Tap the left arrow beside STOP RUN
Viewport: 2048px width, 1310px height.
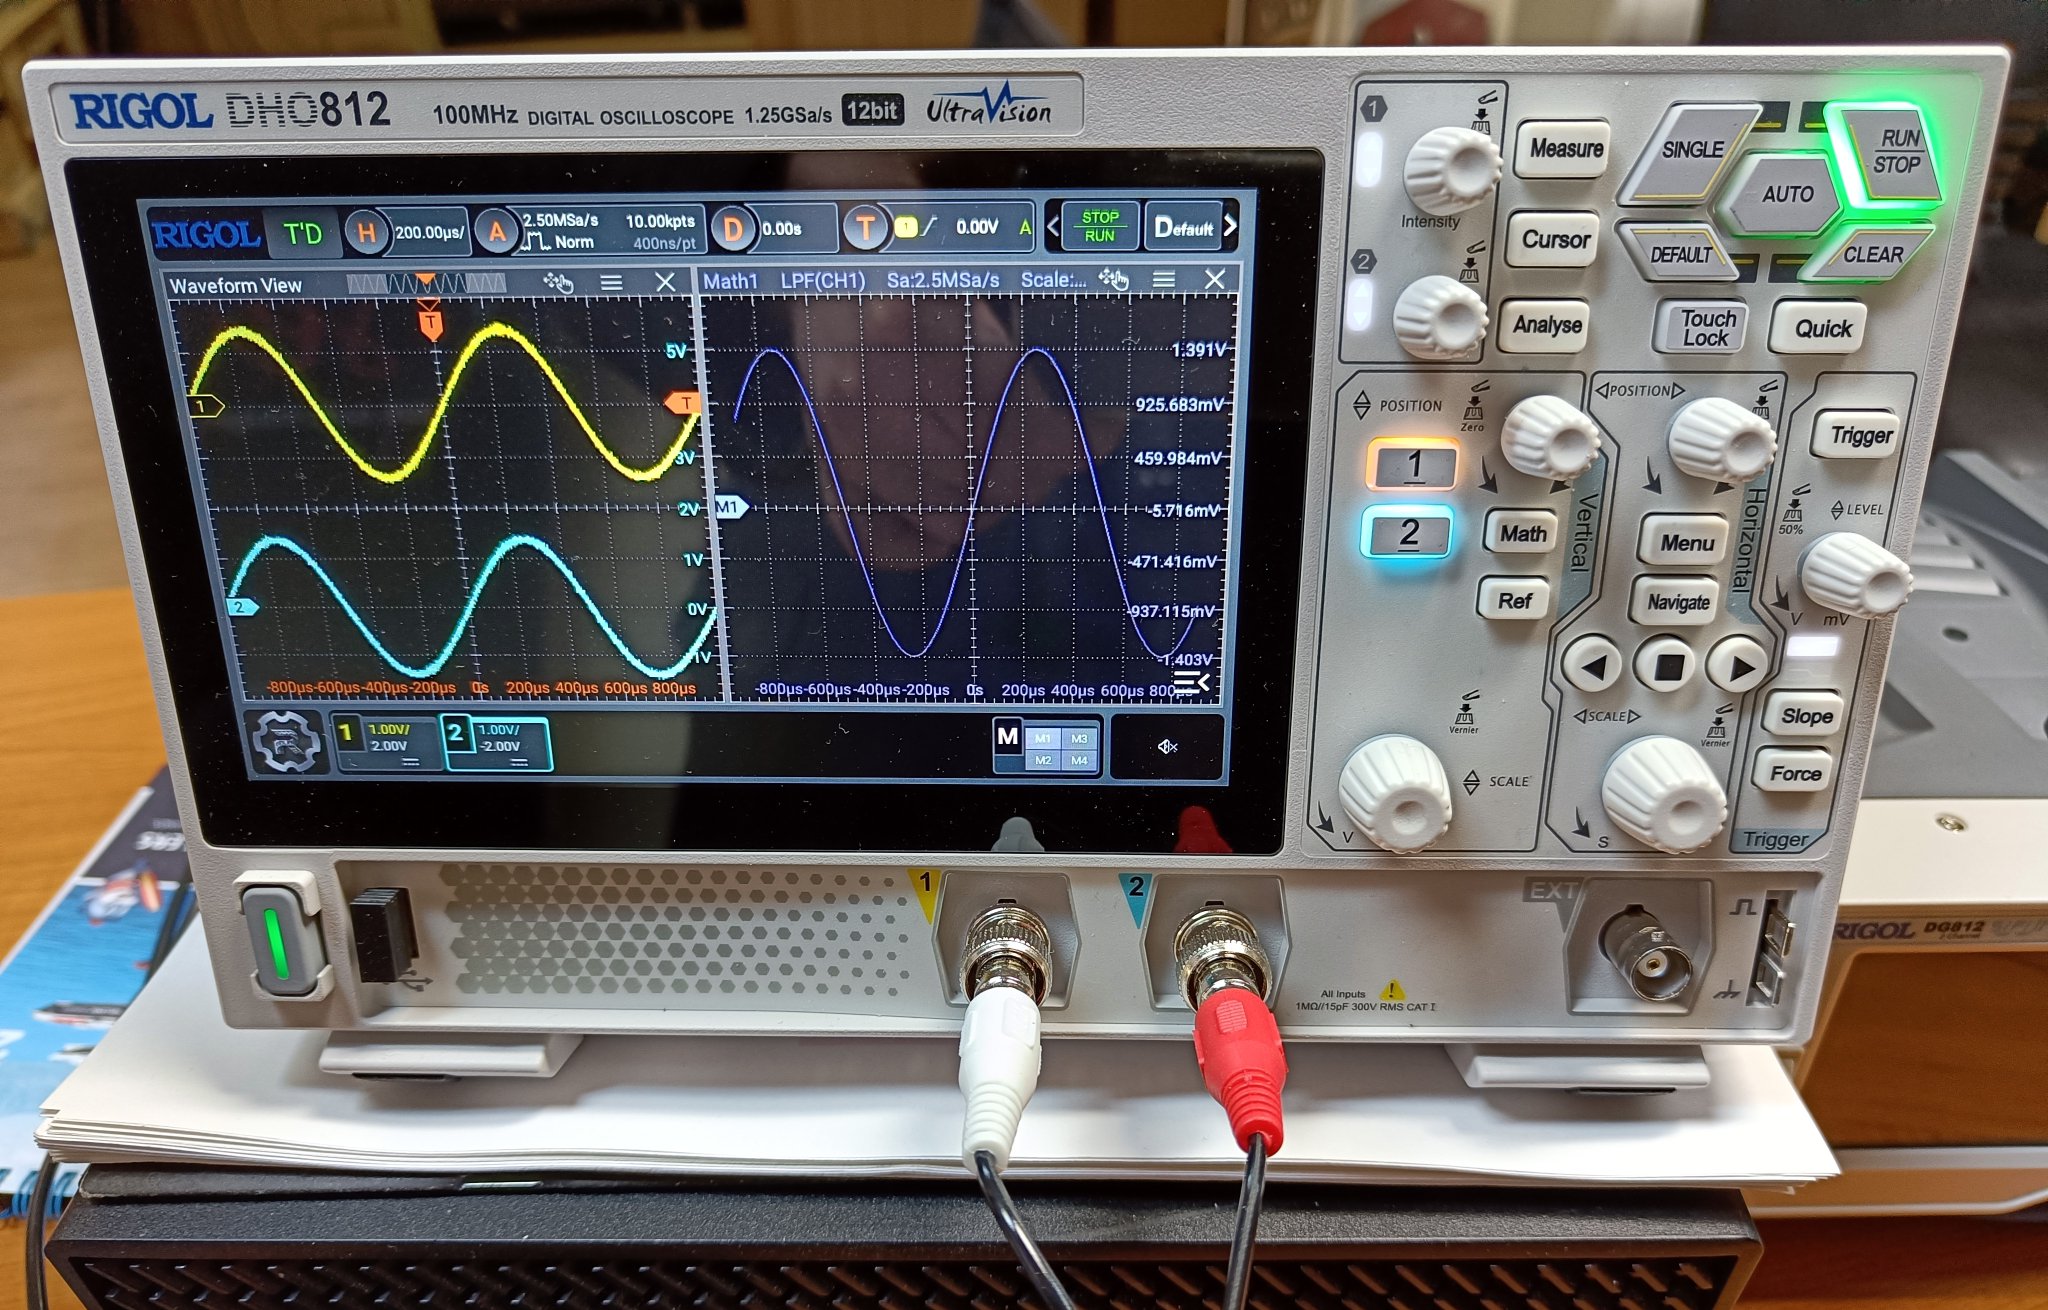point(1053,227)
